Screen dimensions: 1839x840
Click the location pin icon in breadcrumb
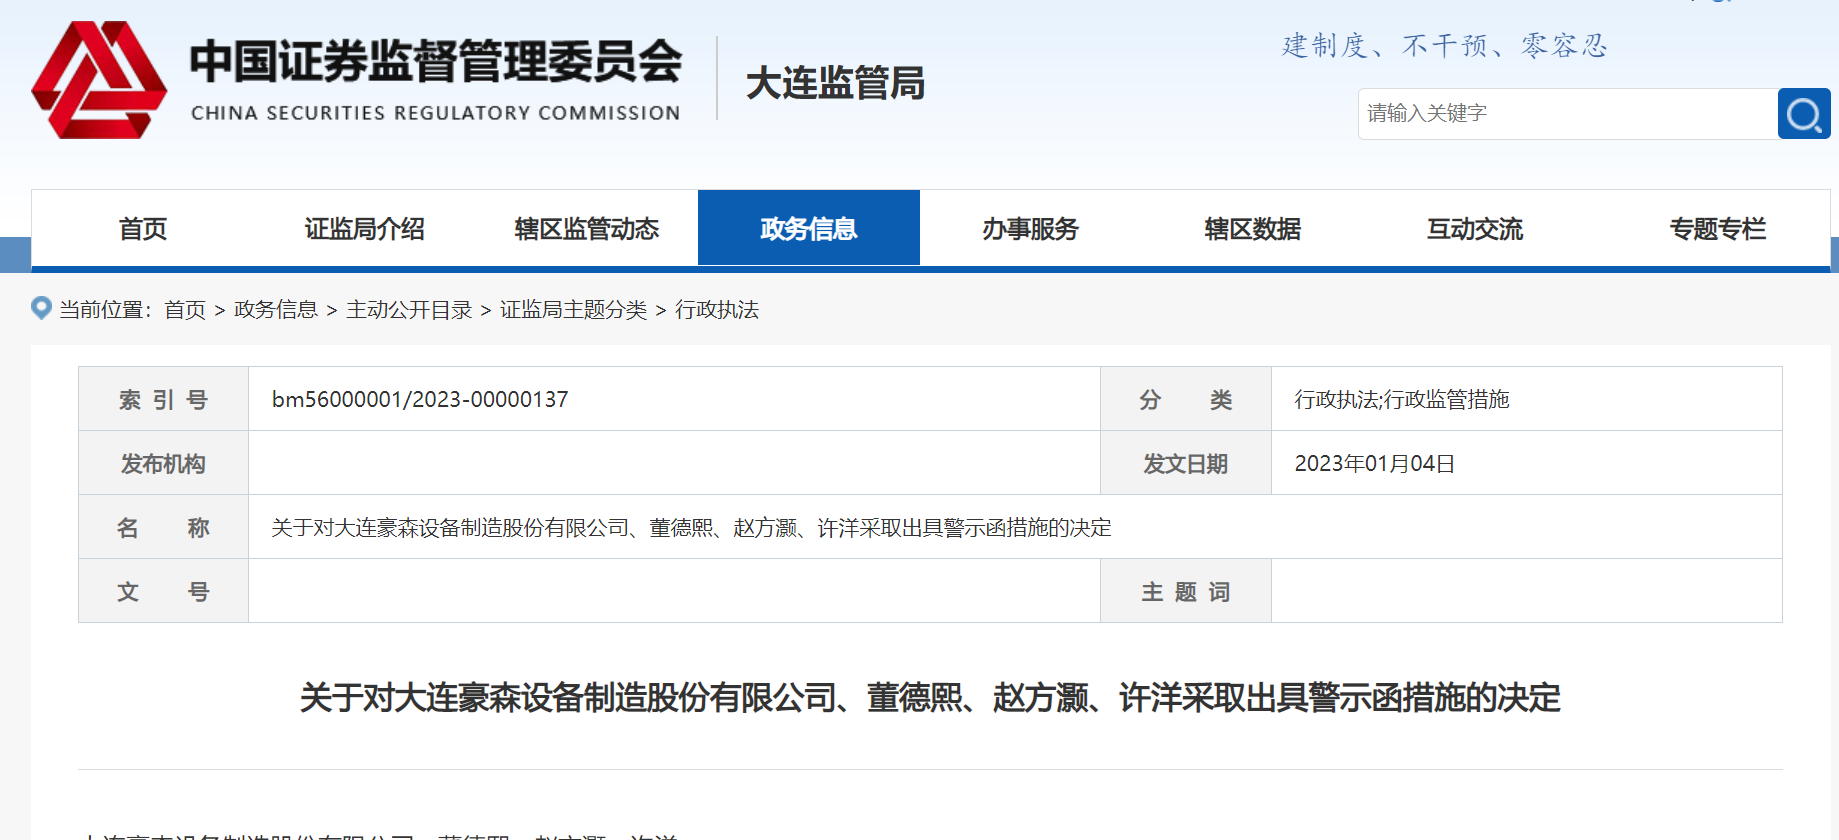tap(41, 308)
